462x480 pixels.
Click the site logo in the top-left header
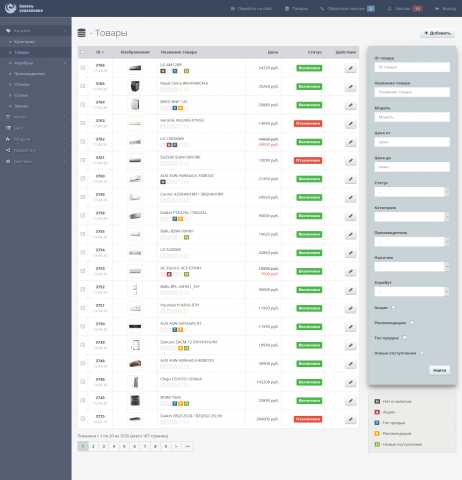click(23, 8)
